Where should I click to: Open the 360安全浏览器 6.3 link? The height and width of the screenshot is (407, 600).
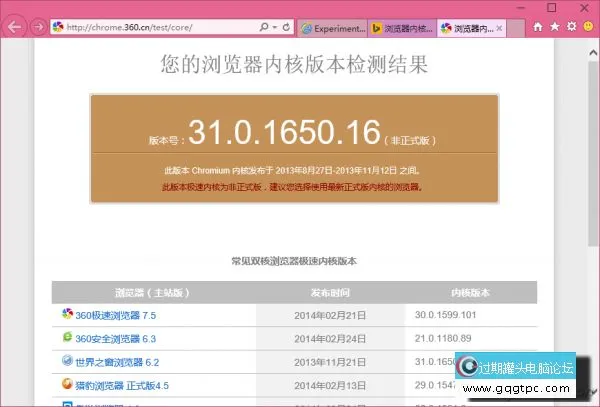tap(116, 339)
